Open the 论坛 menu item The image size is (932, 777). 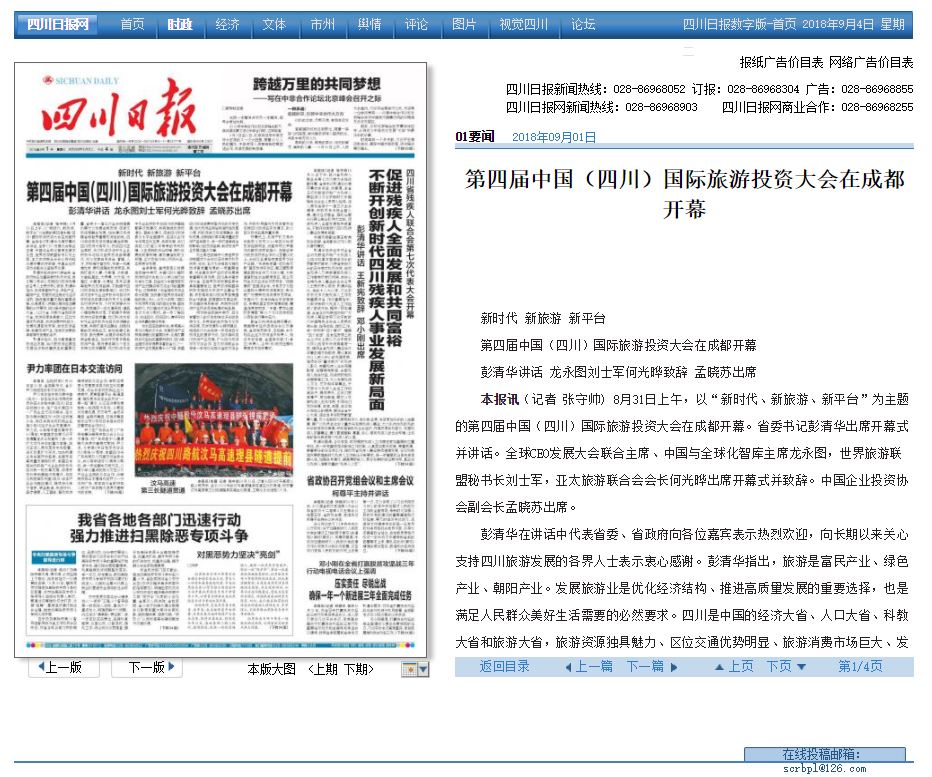583,25
